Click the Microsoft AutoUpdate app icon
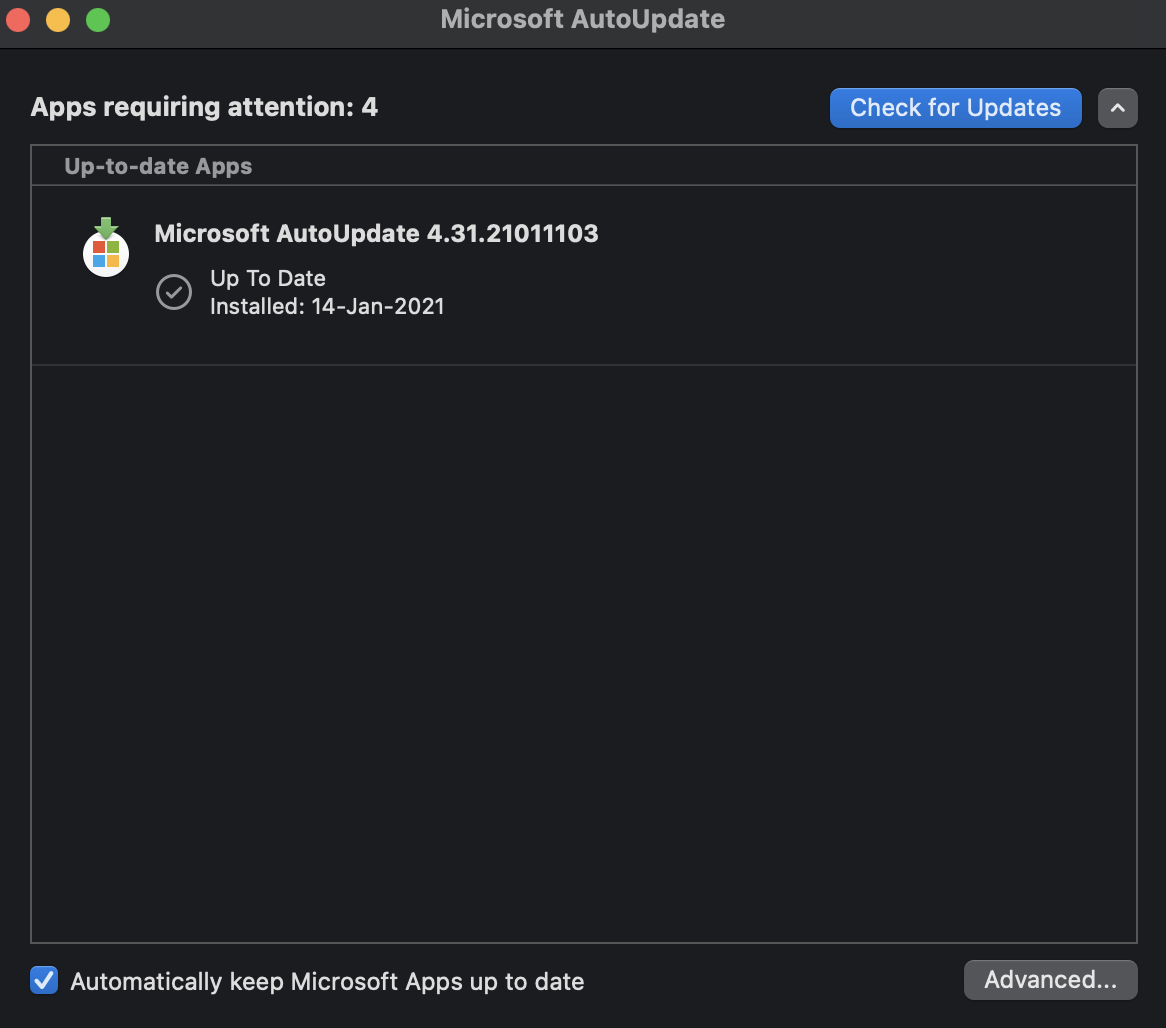1166x1028 pixels. [106, 247]
